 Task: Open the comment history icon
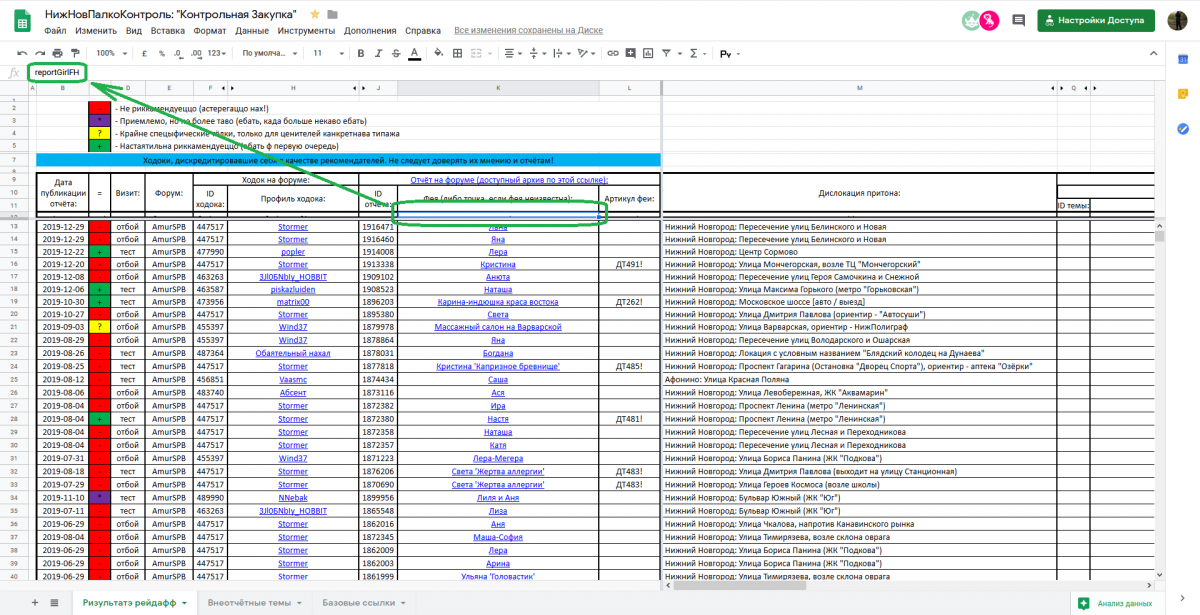1018,20
